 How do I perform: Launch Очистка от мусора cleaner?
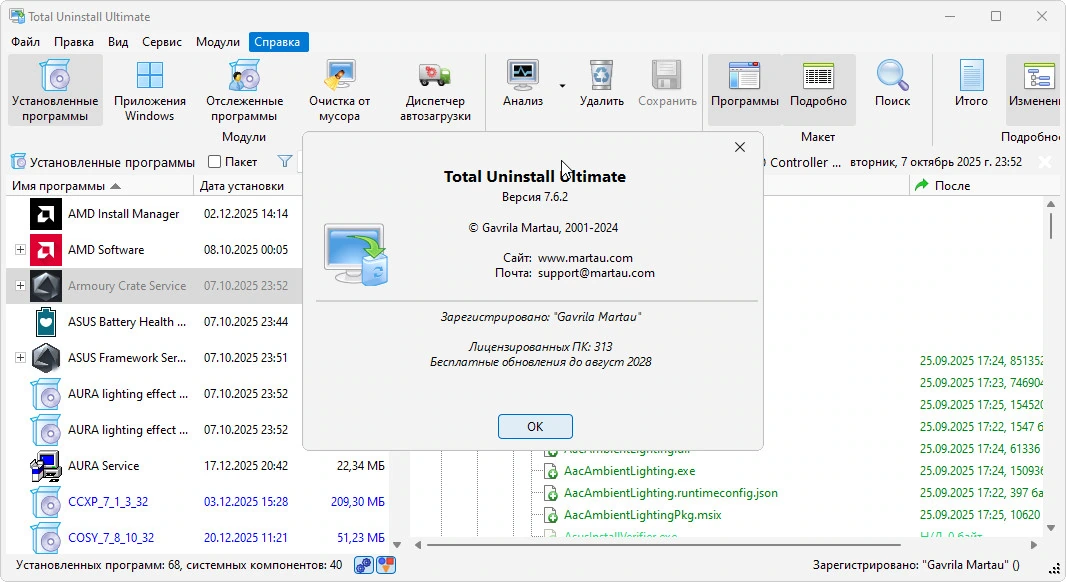339,90
